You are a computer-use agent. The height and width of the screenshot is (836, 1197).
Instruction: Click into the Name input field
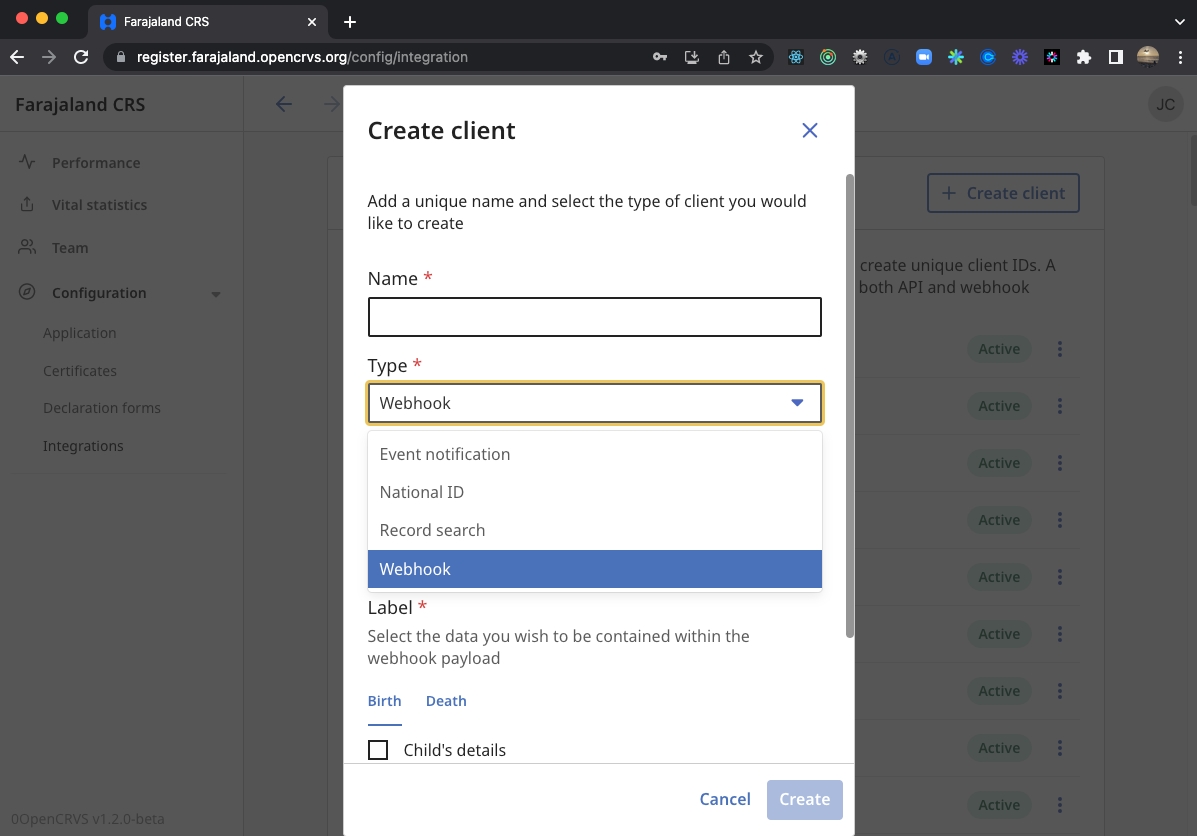pyautogui.click(x=594, y=317)
